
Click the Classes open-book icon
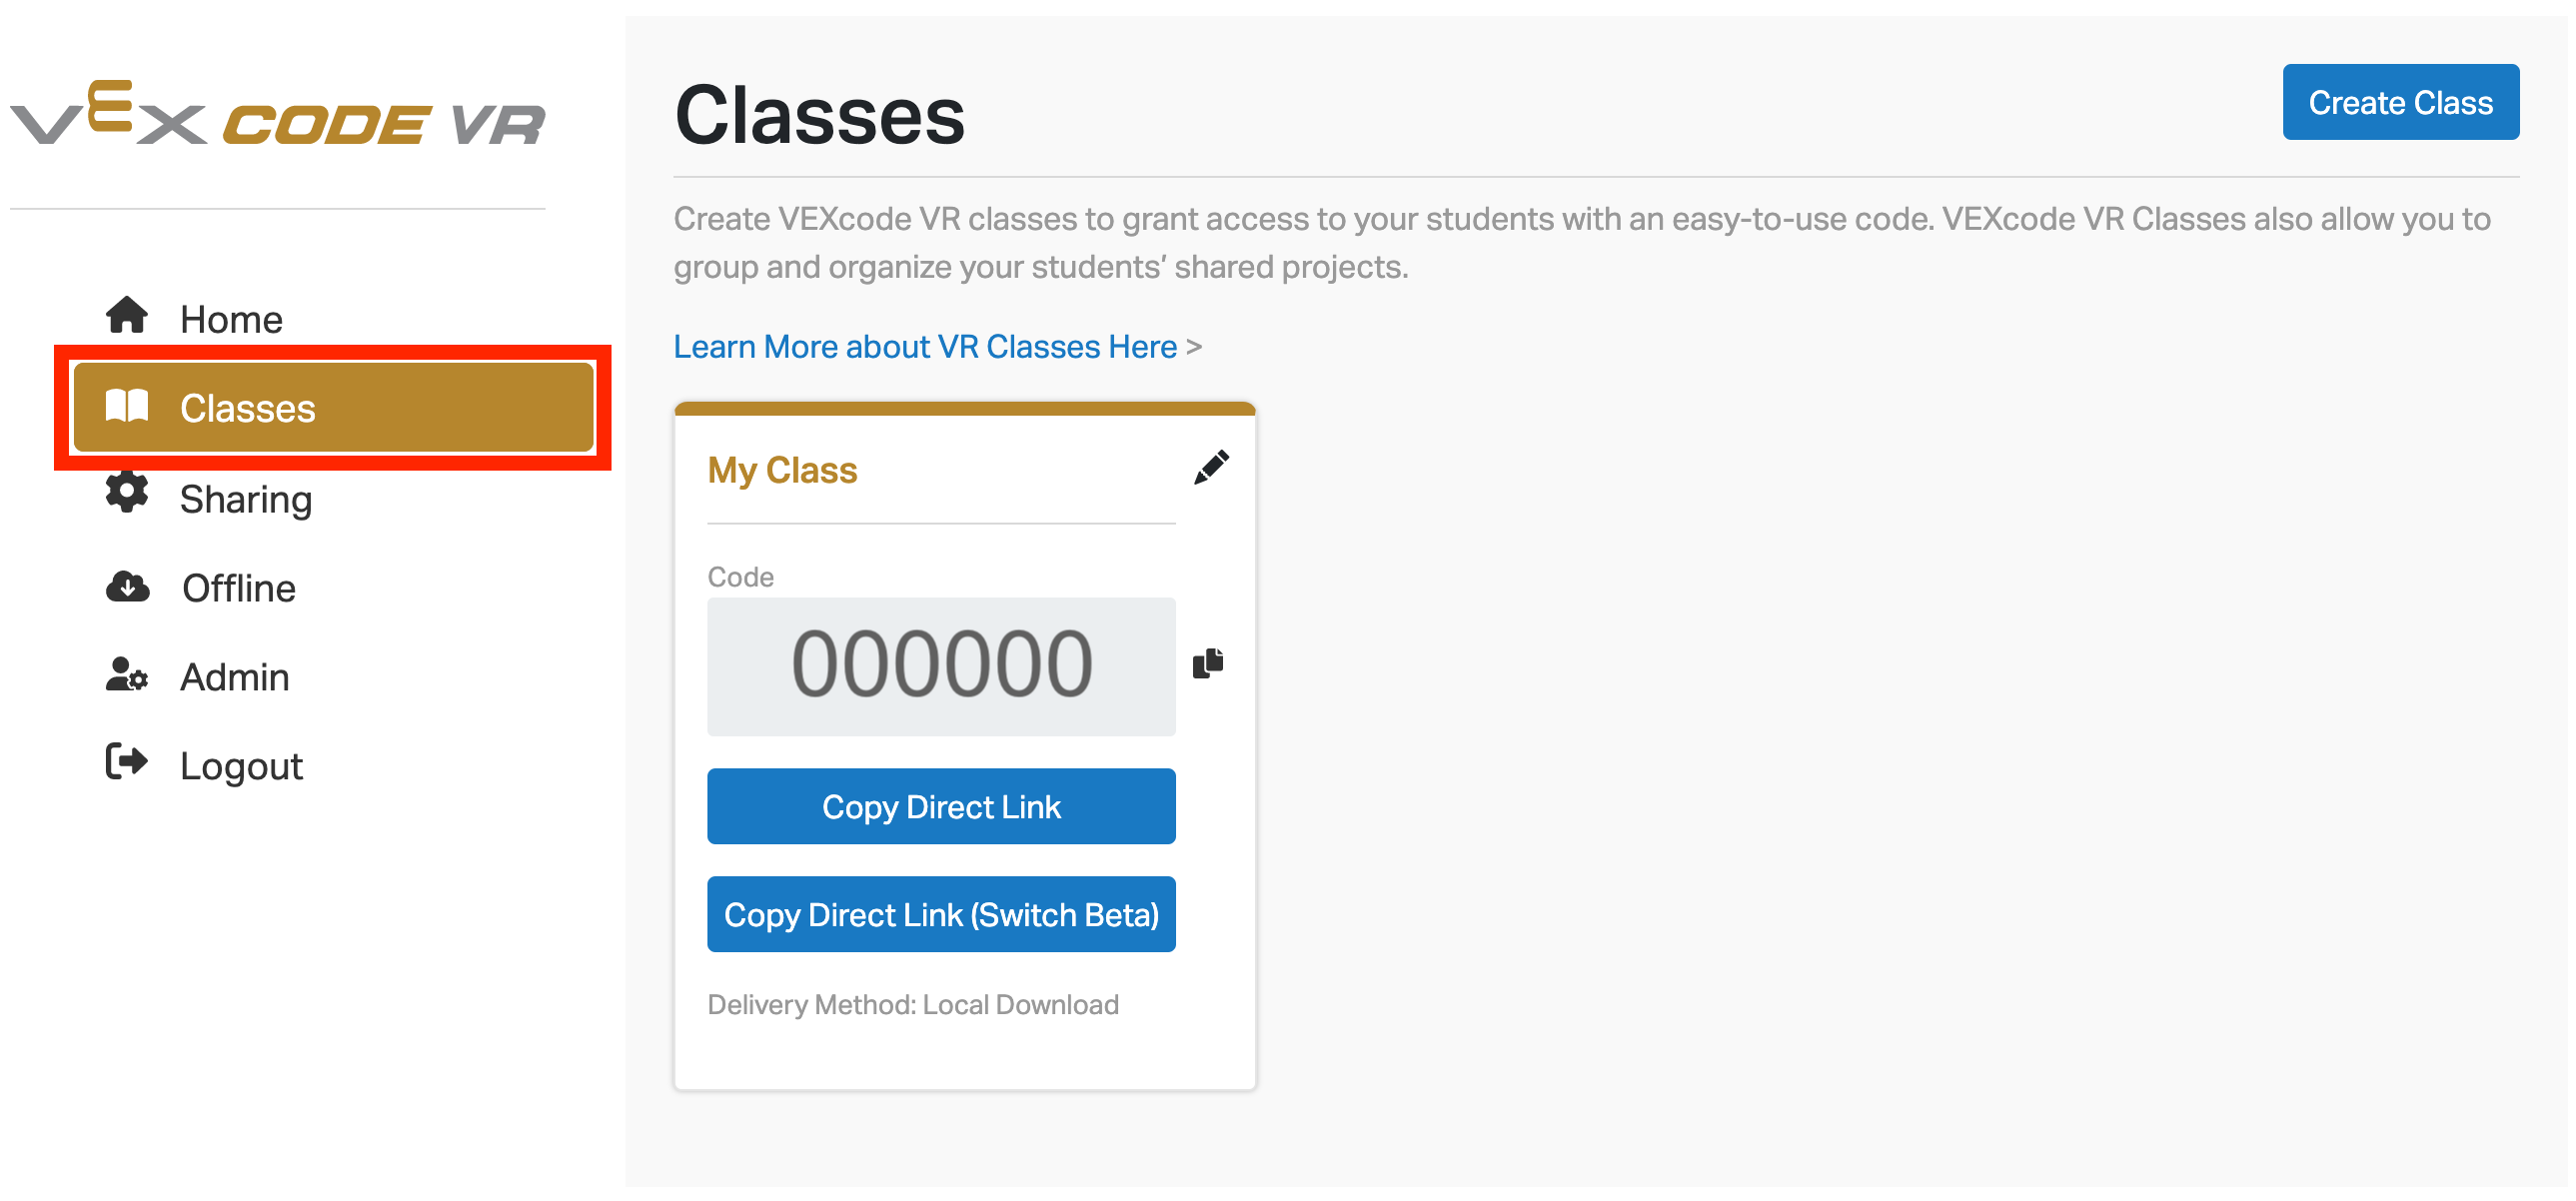127,406
